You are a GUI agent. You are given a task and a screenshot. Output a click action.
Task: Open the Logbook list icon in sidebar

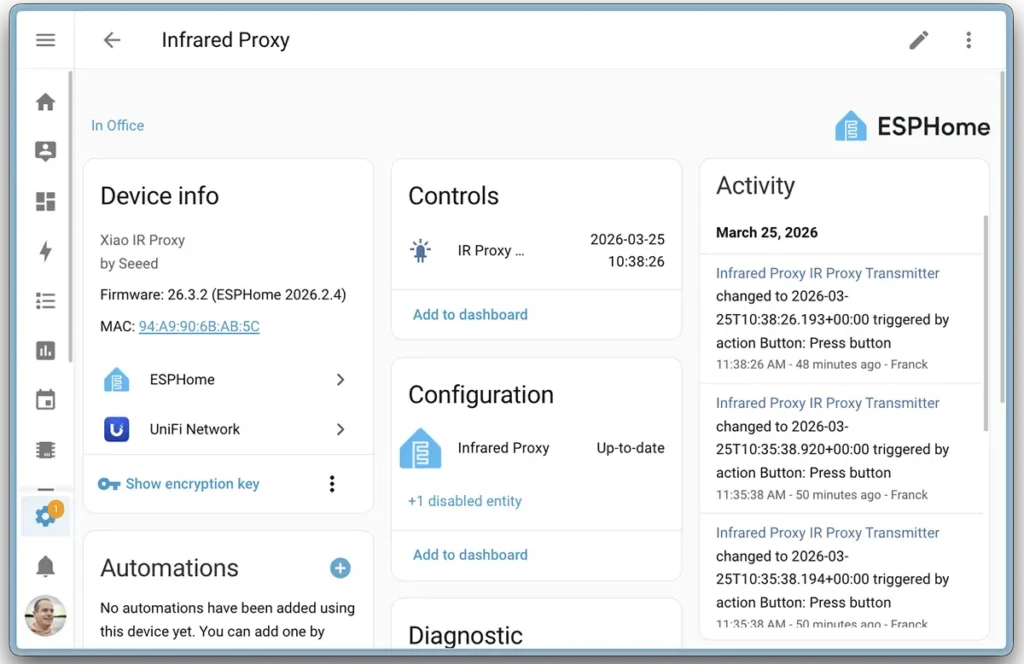coord(46,300)
